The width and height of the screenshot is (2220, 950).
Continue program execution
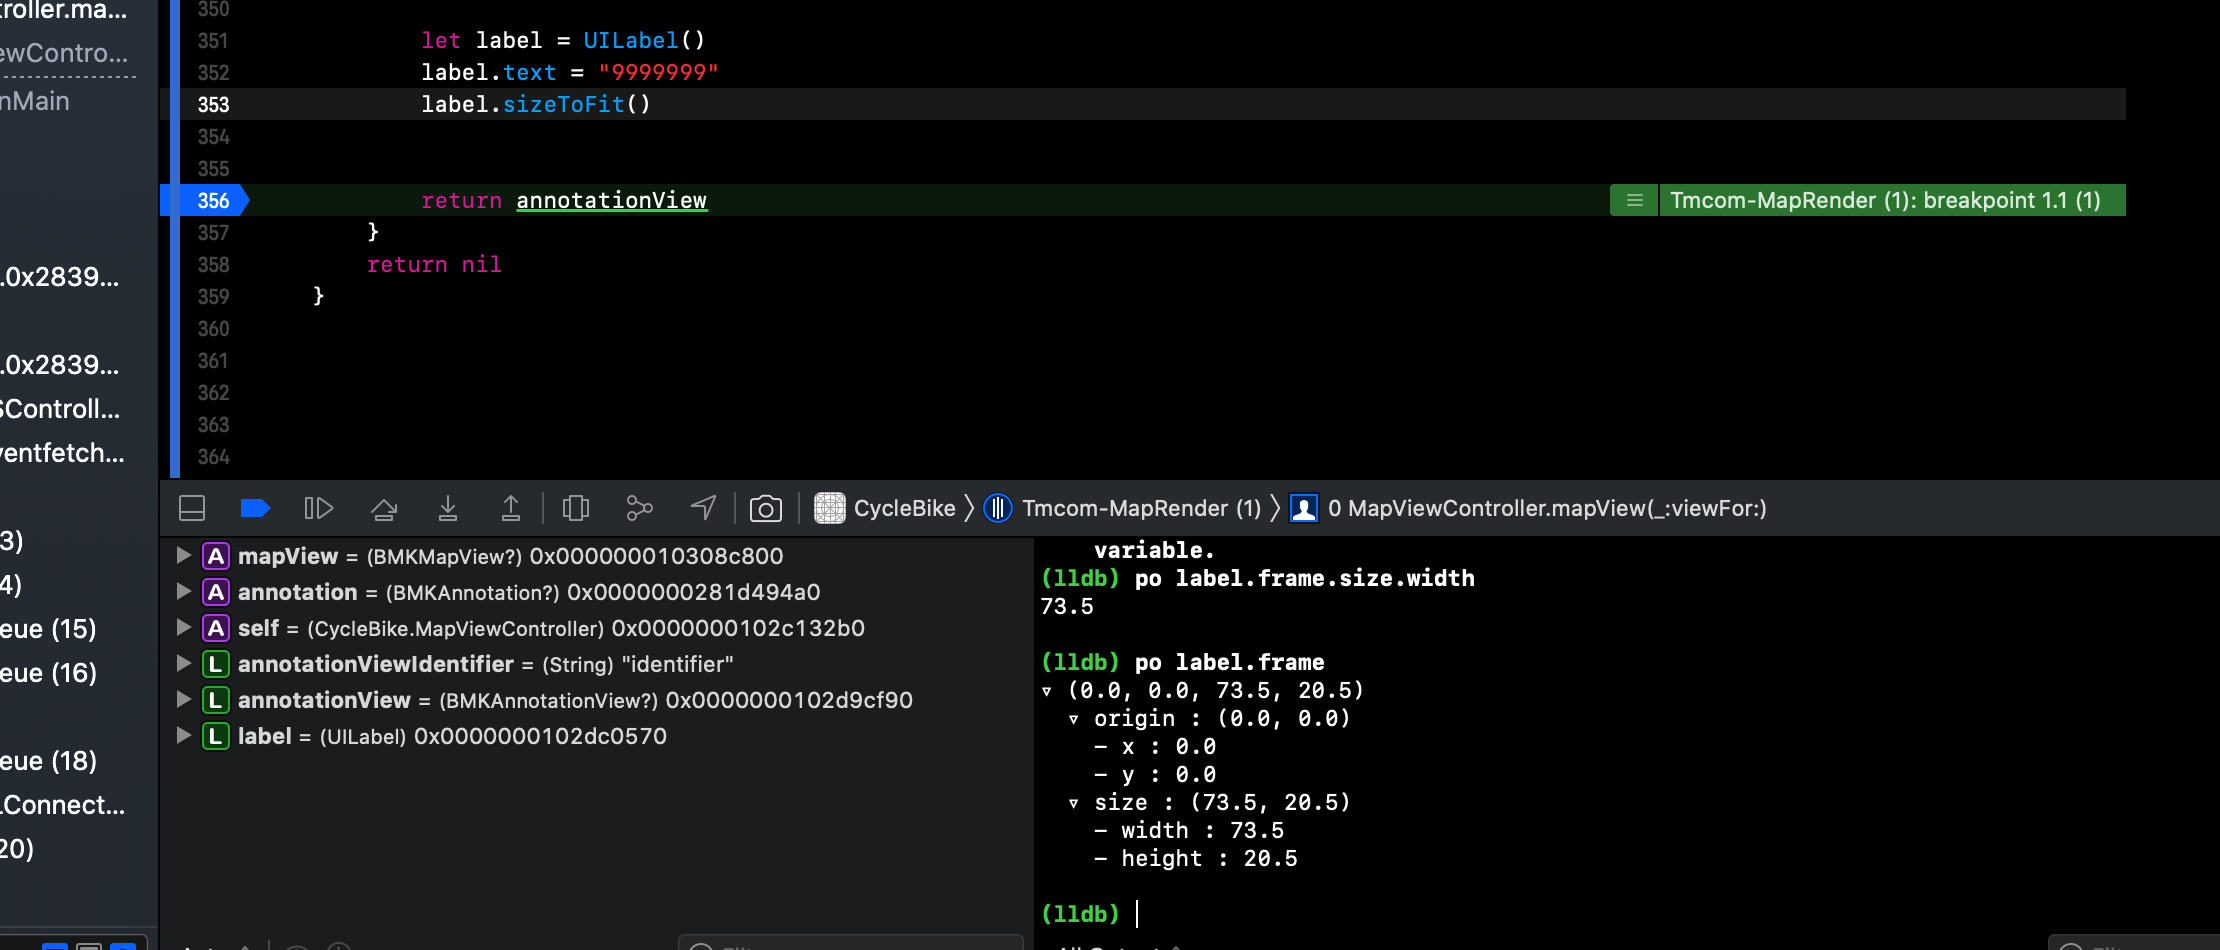pos(318,508)
